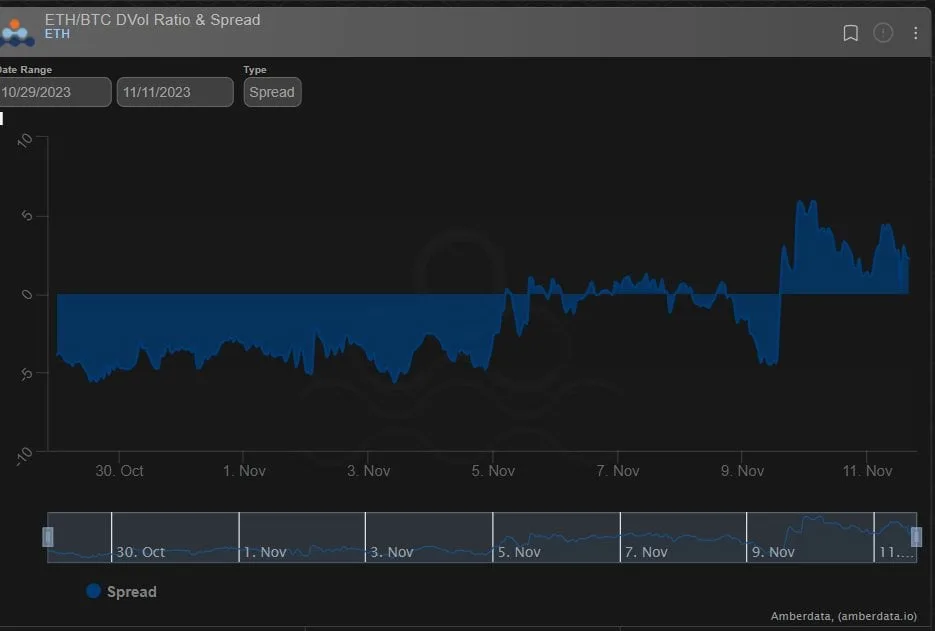Grab the left navigator range handle

[48, 537]
